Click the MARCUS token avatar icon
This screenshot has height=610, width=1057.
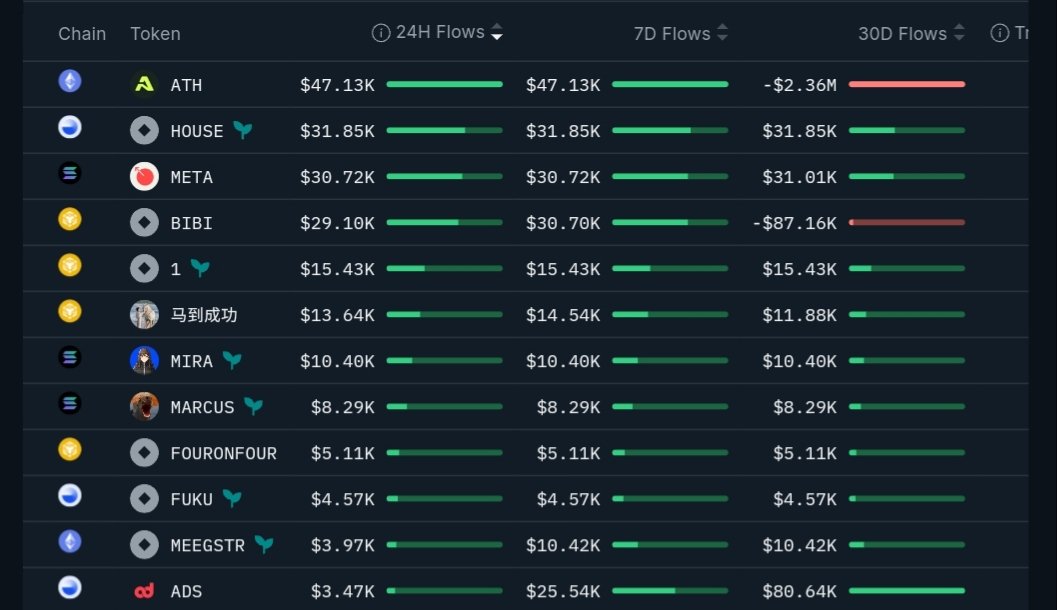[x=144, y=407]
